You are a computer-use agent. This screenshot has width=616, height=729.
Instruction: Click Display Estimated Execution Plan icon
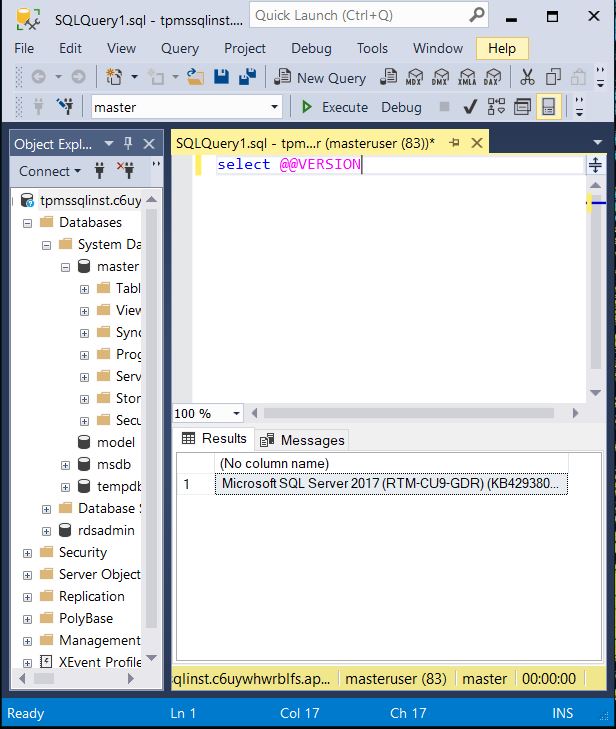click(x=496, y=107)
